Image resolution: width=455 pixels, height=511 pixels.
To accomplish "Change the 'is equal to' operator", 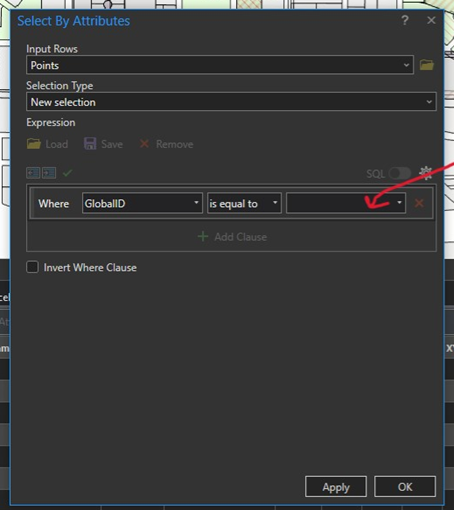I will pos(244,203).
